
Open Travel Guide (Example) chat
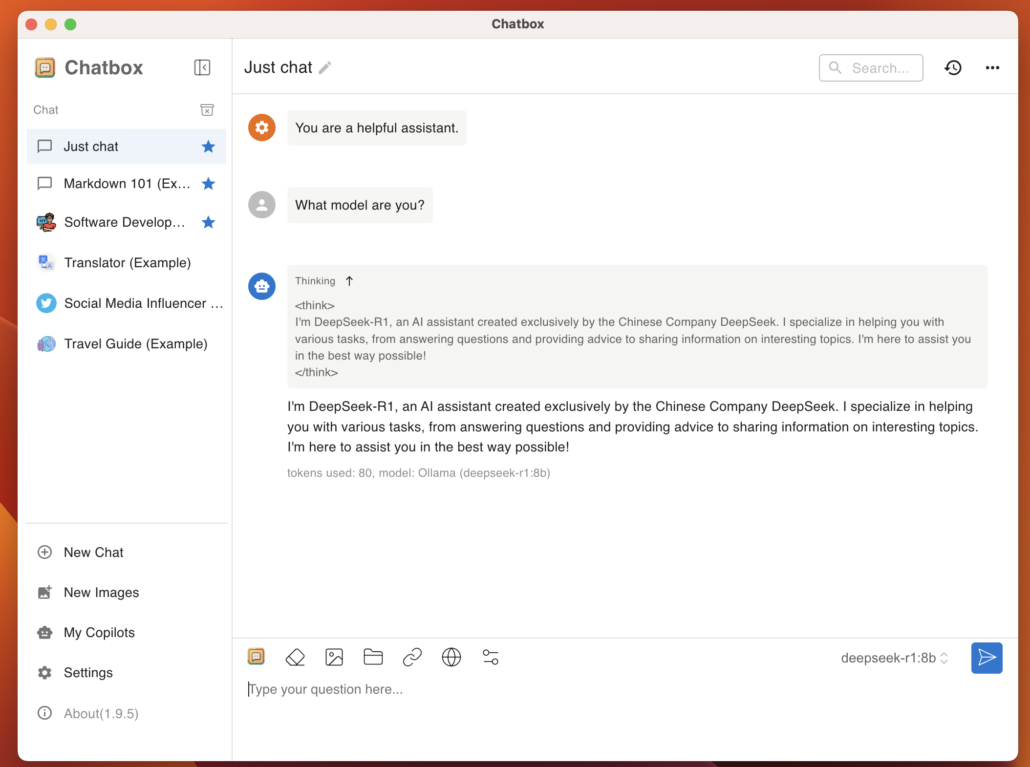click(x=126, y=343)
